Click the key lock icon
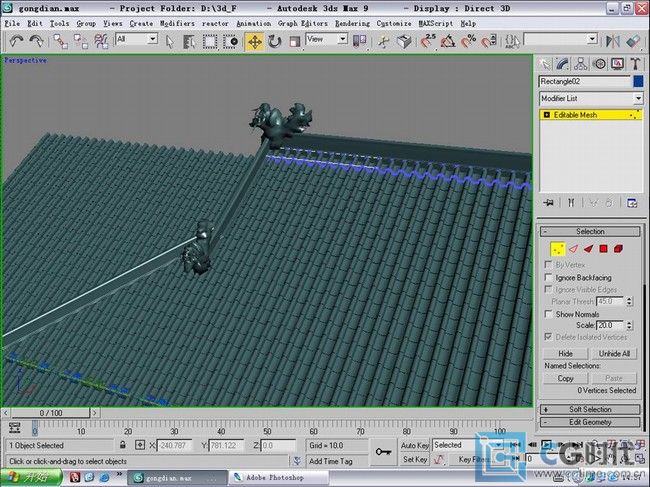 click(x=383, y=452)
